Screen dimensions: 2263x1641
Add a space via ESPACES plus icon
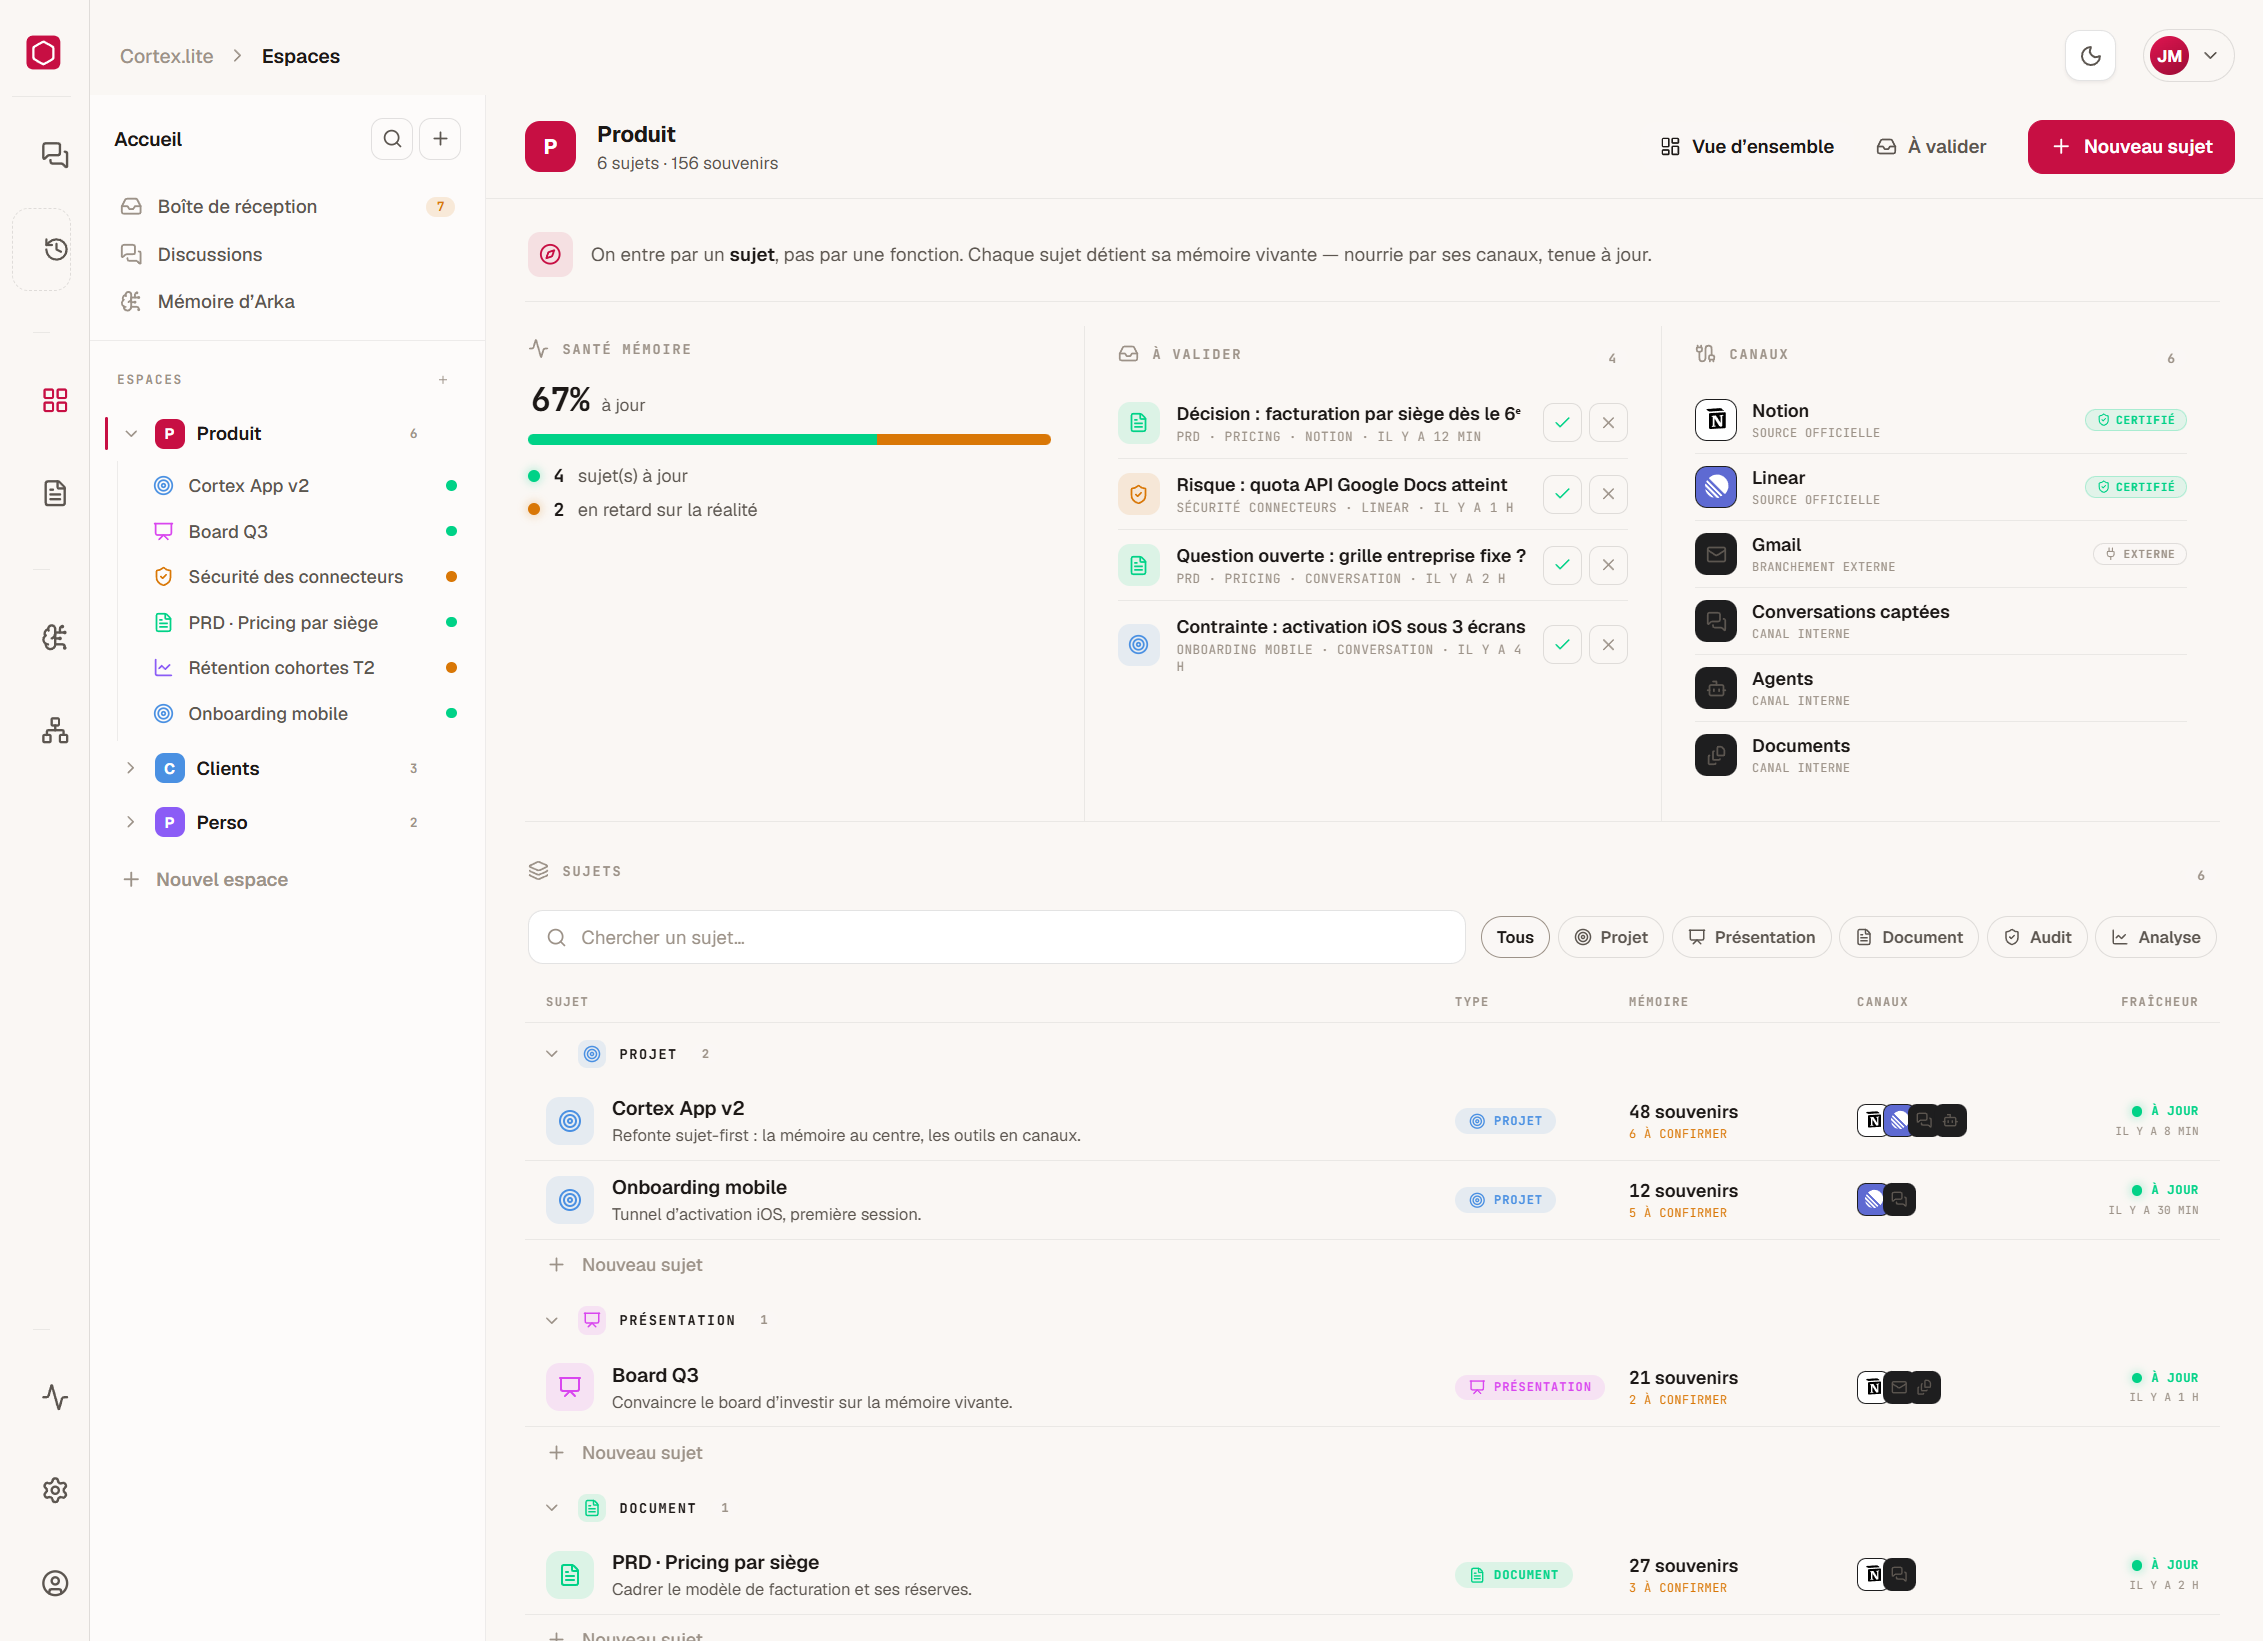(x=443, y=380)
